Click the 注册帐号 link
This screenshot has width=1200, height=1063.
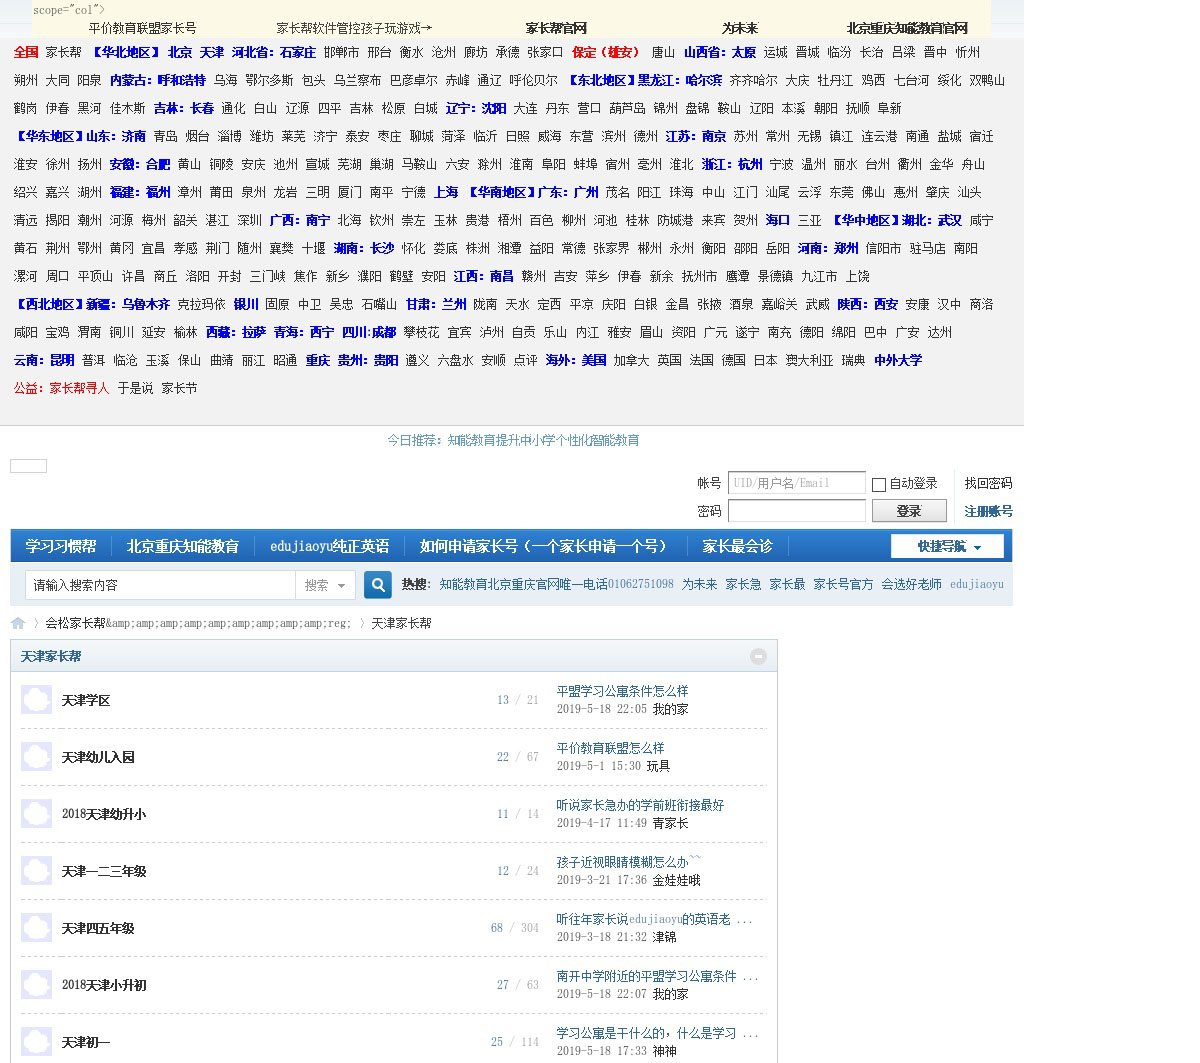point(988,511)
